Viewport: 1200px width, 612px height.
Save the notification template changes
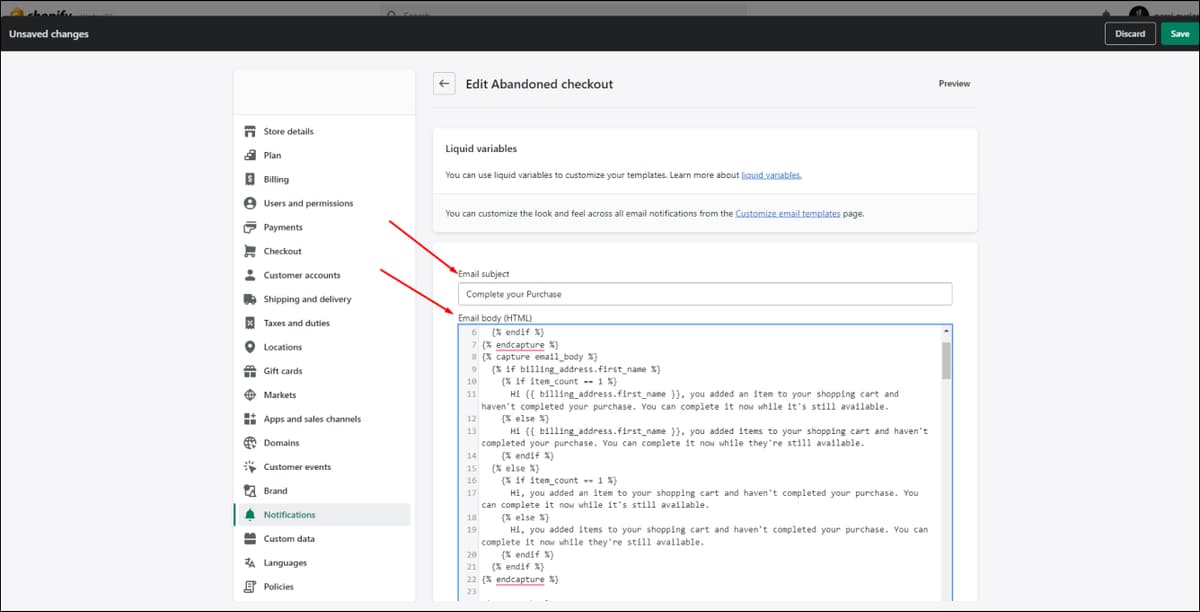point(1180,34)
